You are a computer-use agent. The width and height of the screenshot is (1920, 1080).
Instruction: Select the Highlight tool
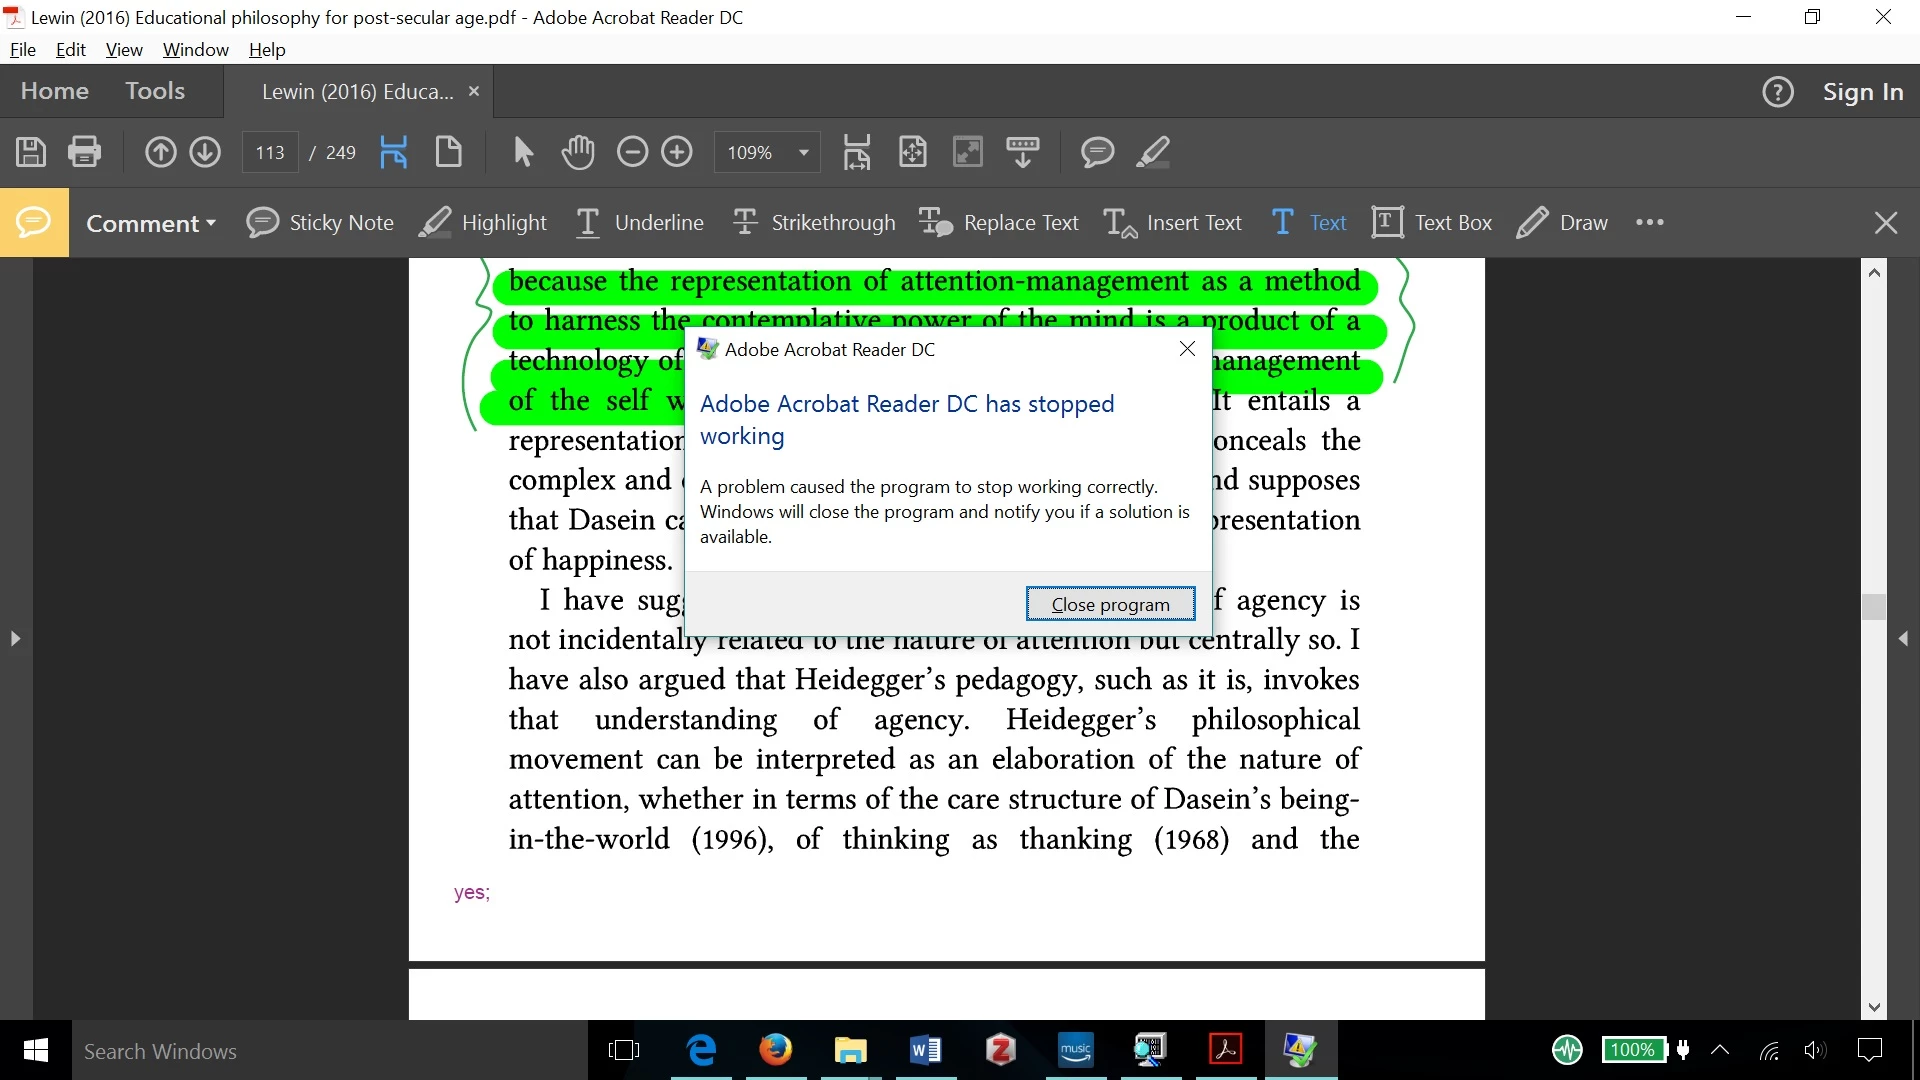coord(483,222)
